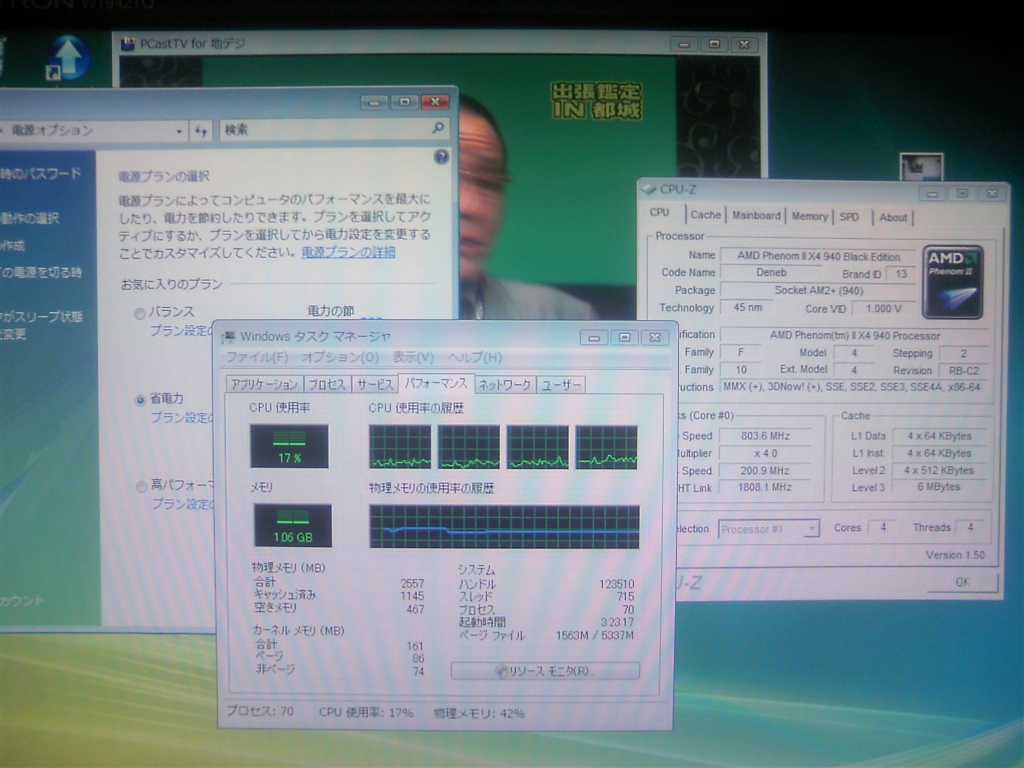Switch to the SPD tab in CPU-Z
The height and width of the screenshot is (768, 1024).
click(849, 217)
